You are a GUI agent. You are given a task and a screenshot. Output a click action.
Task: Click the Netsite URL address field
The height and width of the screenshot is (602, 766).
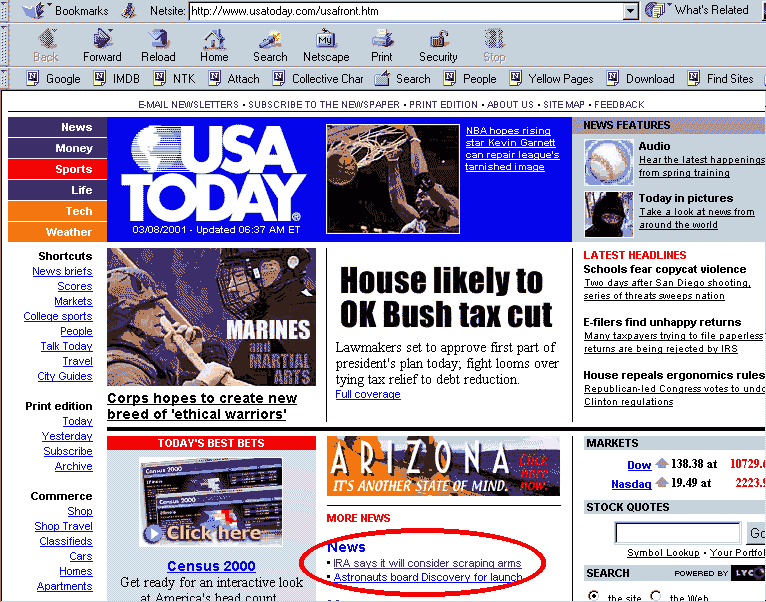tap(406, 11)
